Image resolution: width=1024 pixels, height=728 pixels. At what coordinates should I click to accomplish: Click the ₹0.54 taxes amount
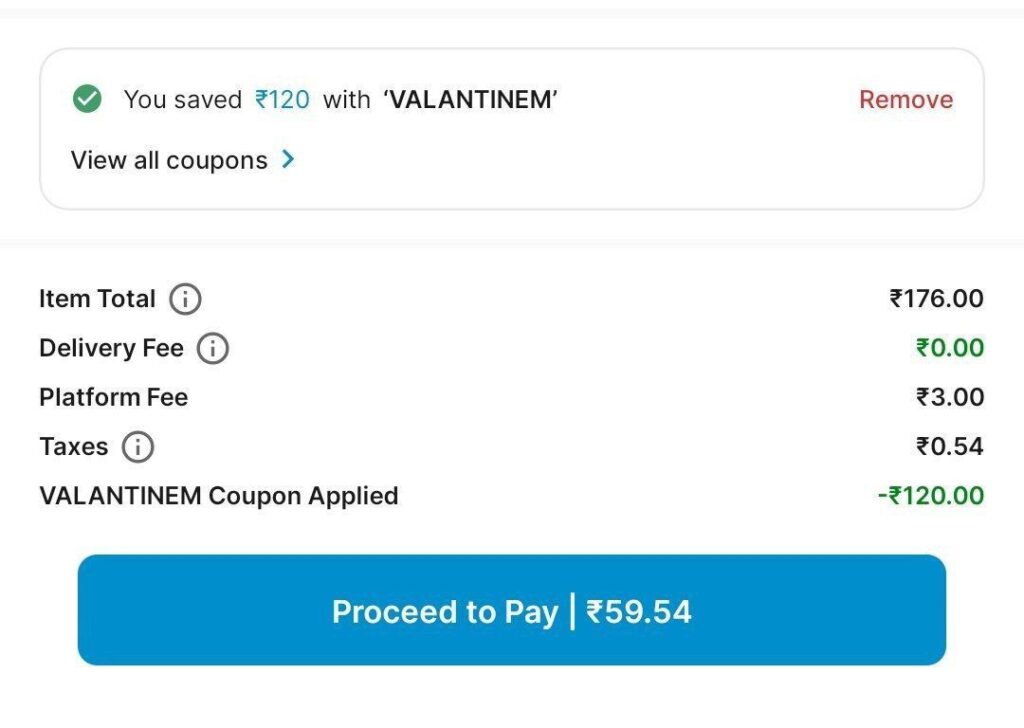pyautogui.click(x=949, y=446)
